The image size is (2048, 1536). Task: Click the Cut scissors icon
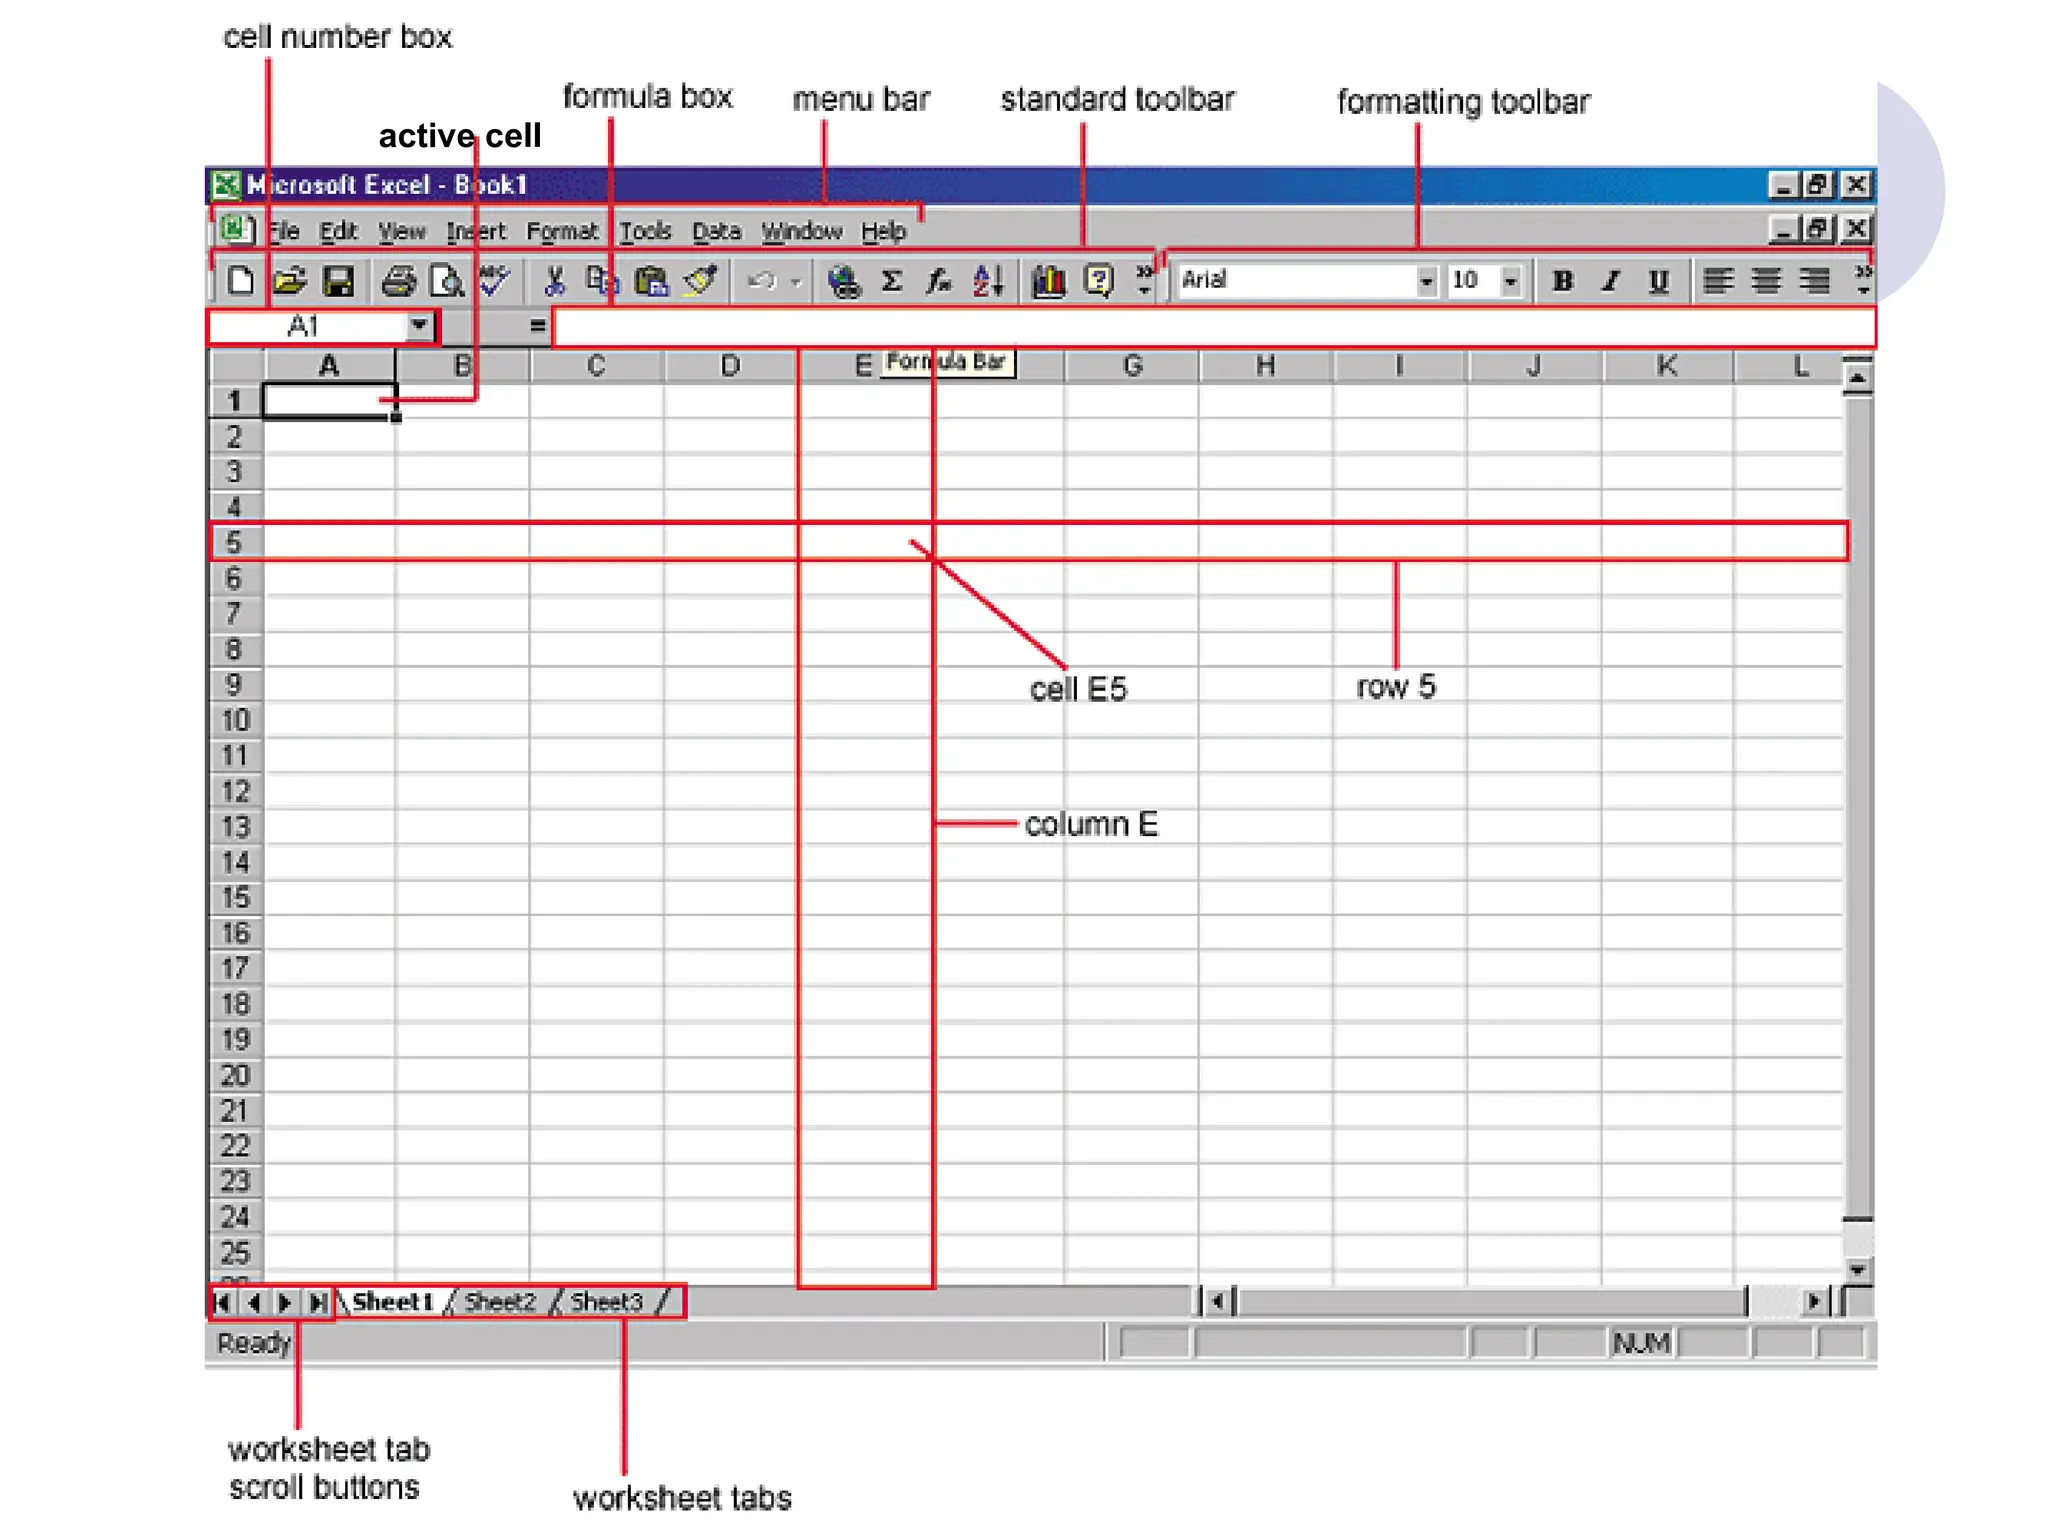pos(554,282)
